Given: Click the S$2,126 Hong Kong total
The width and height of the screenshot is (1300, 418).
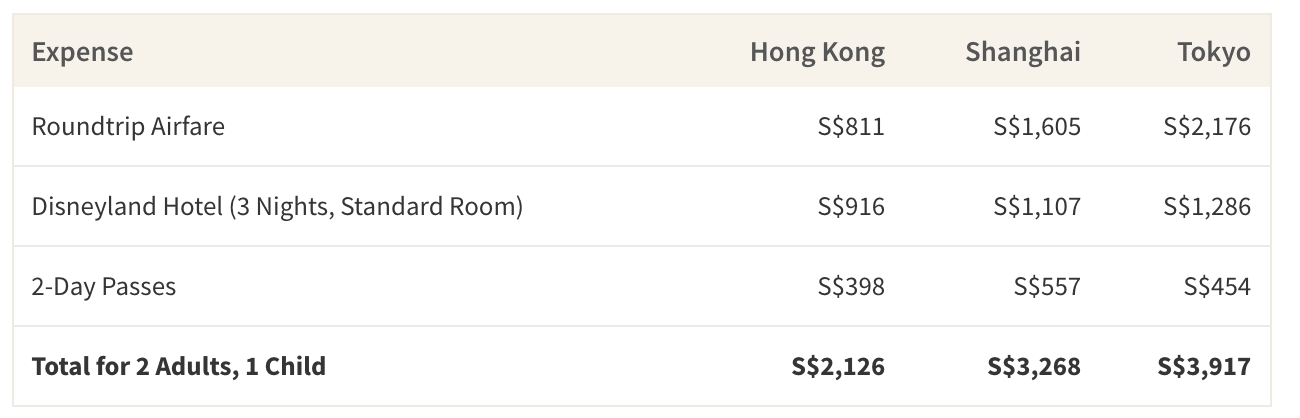Looking at the screenshot, I should (838, 367).
